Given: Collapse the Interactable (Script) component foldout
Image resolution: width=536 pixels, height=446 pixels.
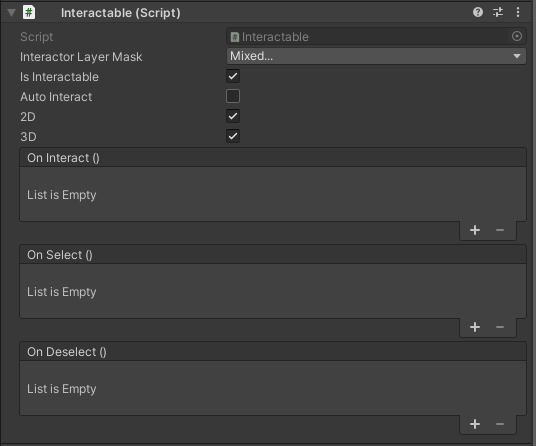Looking at the screenshot, I should [11, 13].
